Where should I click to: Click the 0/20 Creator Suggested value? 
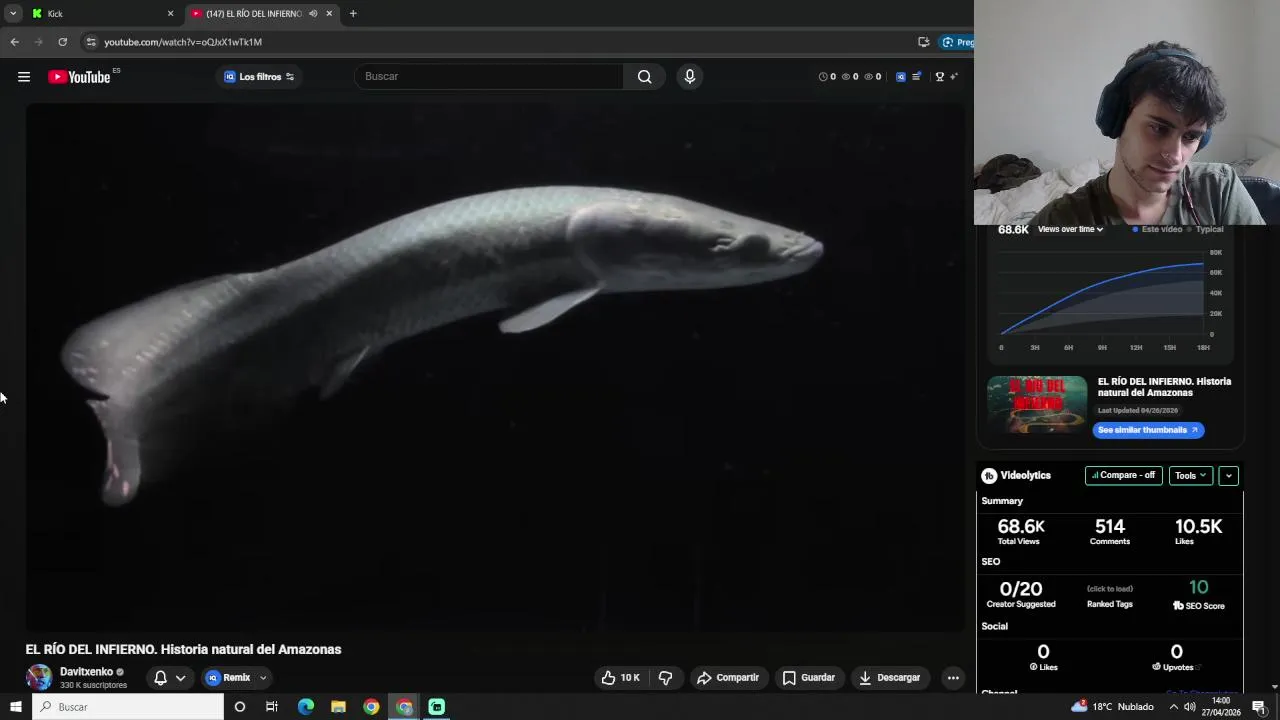(1021, 589)
